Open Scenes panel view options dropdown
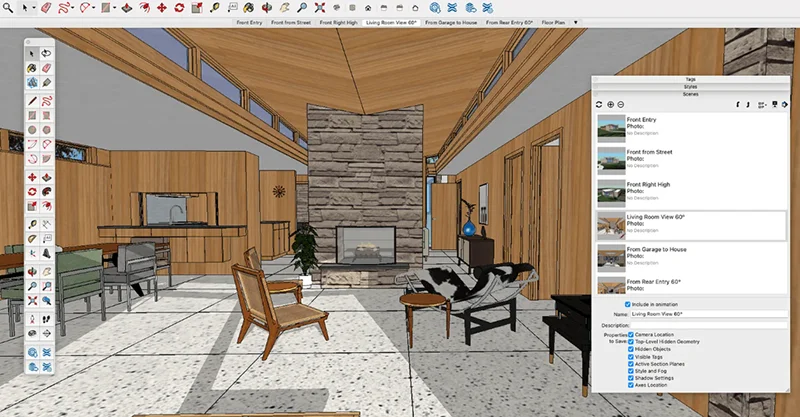 pyautogui.click(x=762, y=105)
